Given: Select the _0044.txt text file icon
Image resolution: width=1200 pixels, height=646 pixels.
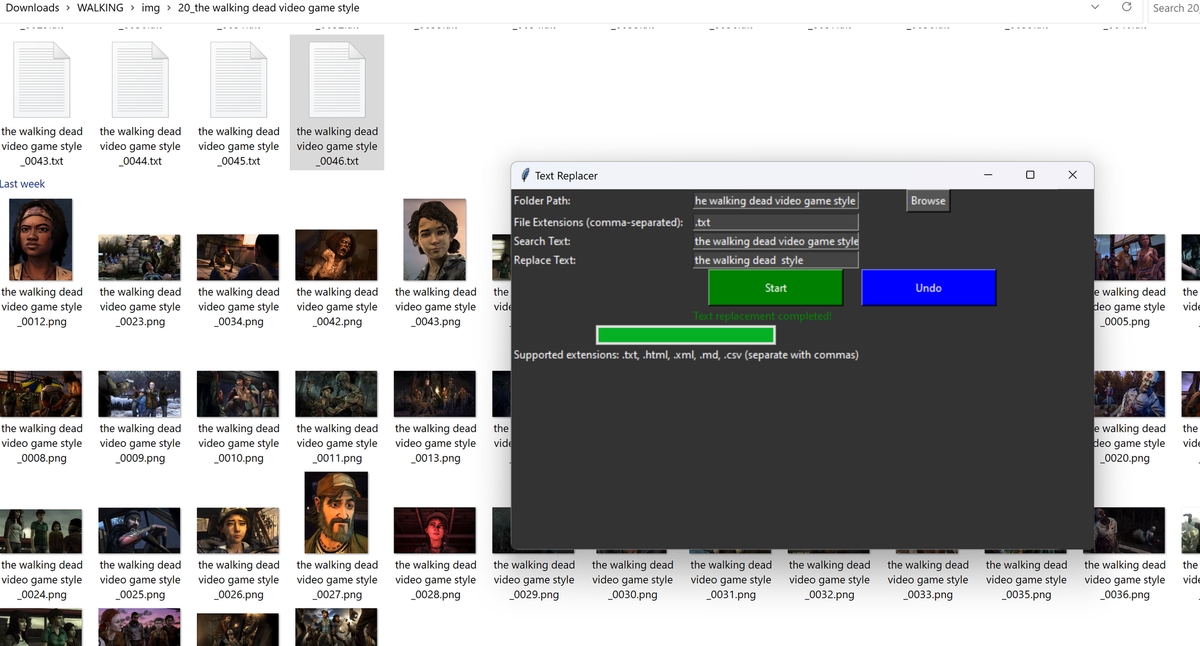Looking at the screenshot, I should 140,82.
